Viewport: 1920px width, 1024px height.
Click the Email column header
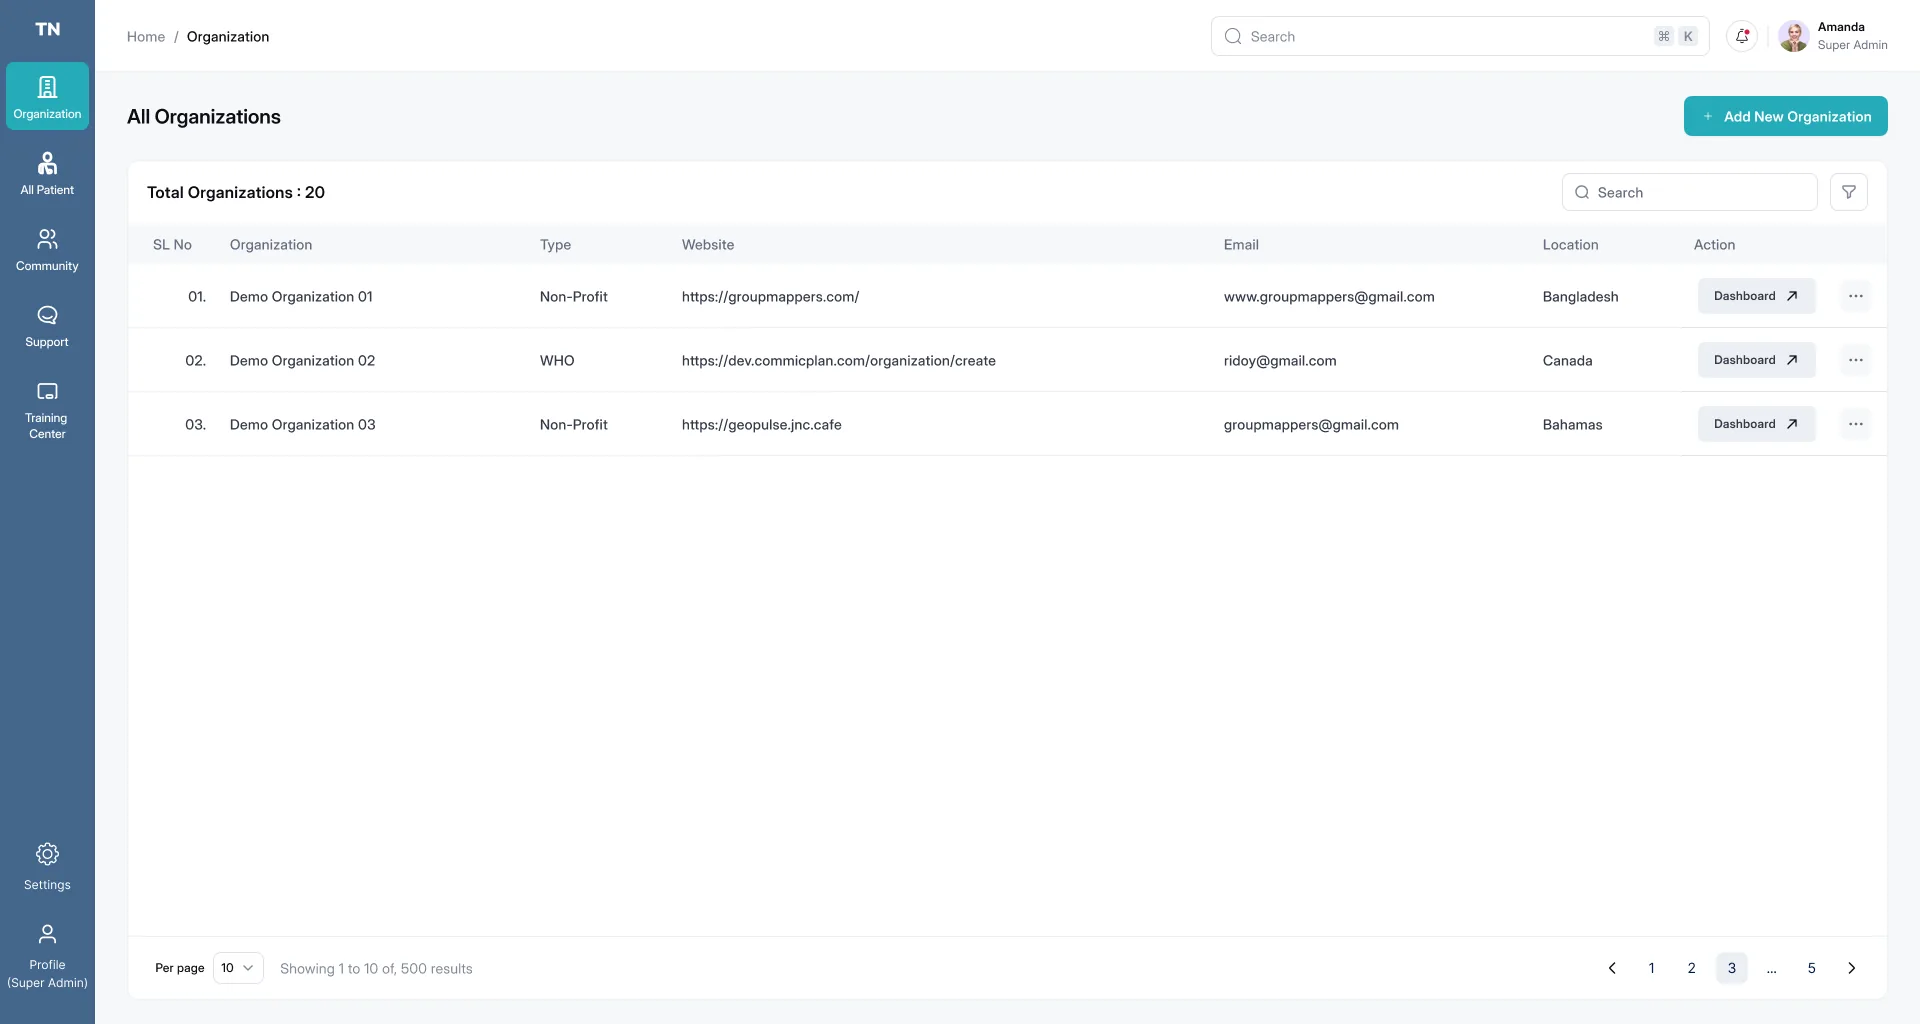pos(1241,245)
